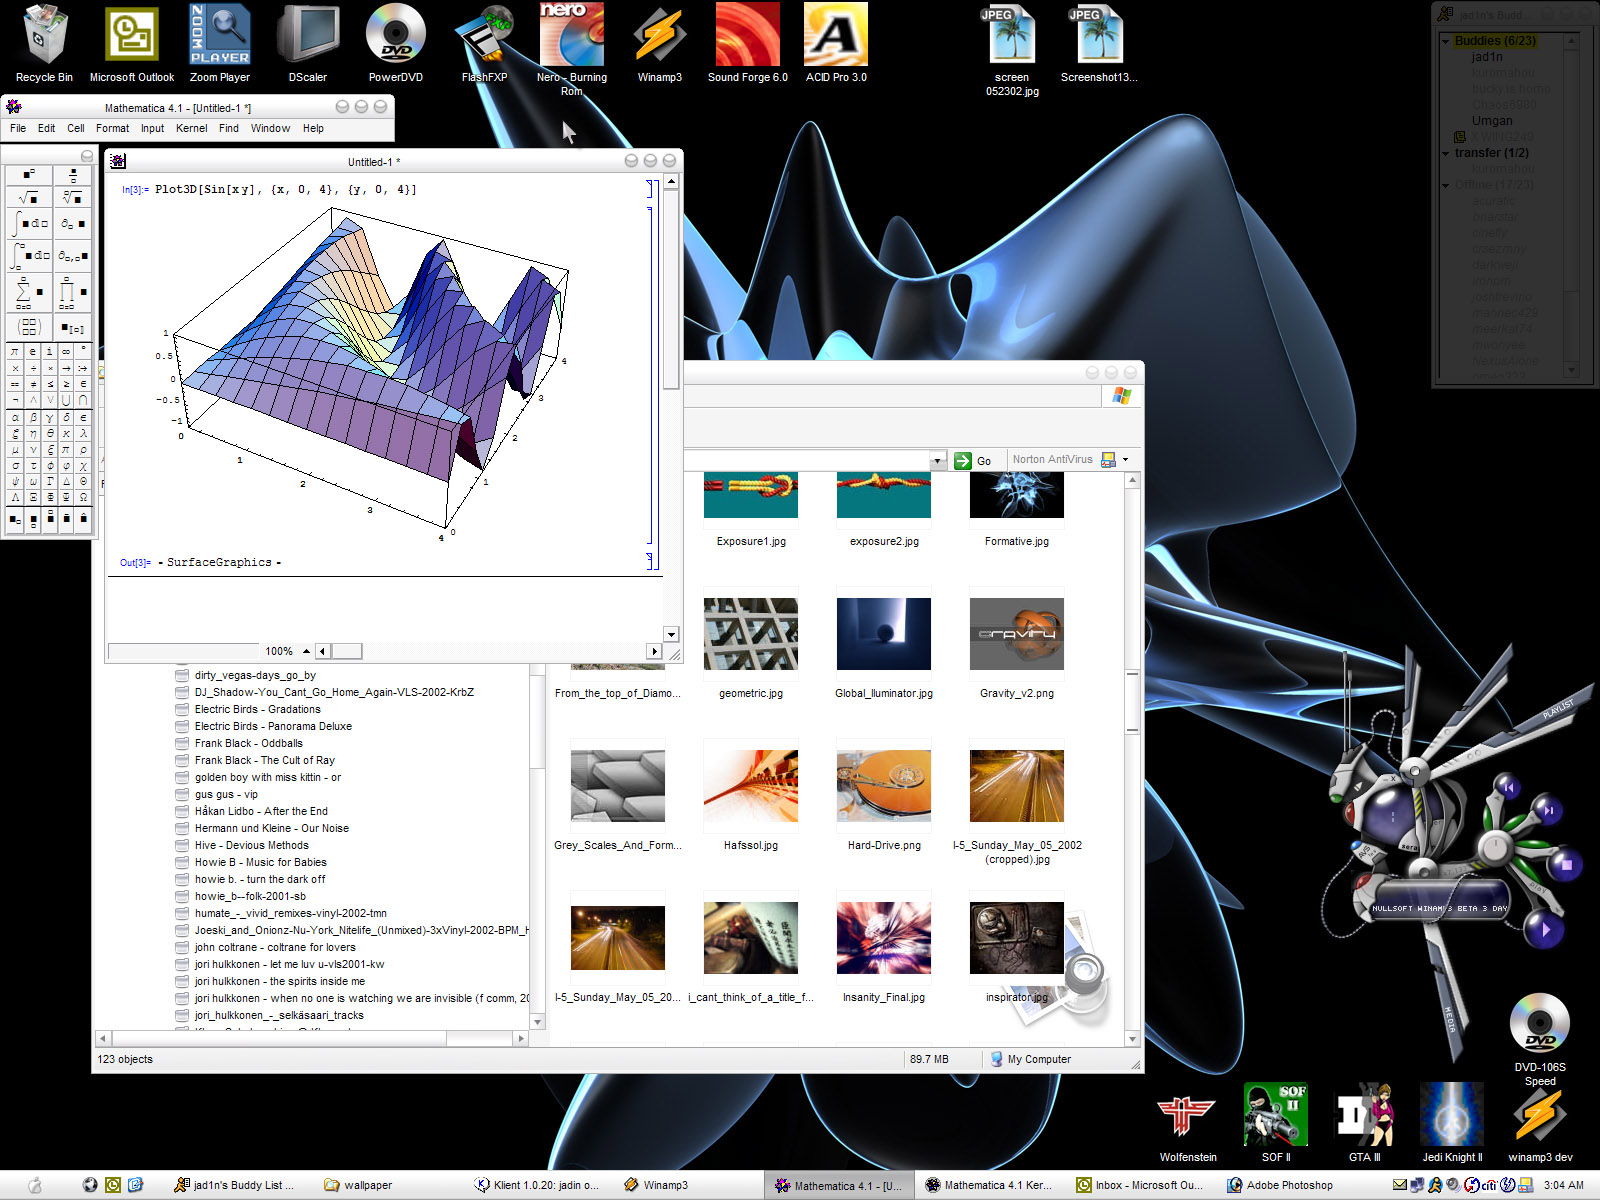Skip to next track in Winamp
This screenshot has height=1200, width=1600.
click(1548, 810)
